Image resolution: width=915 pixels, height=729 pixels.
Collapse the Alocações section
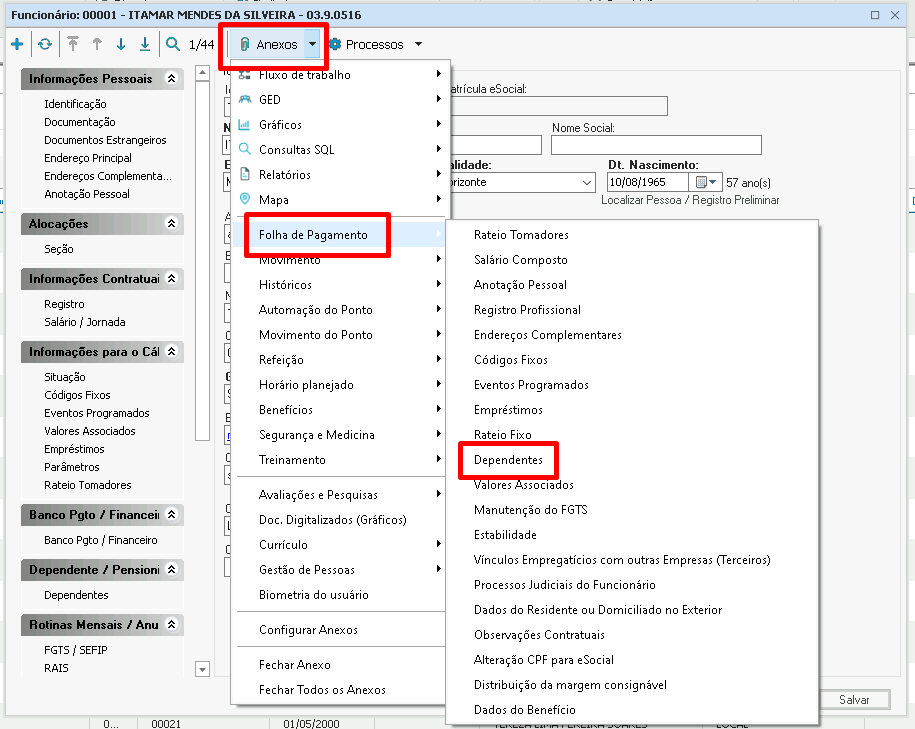[172, 224]
